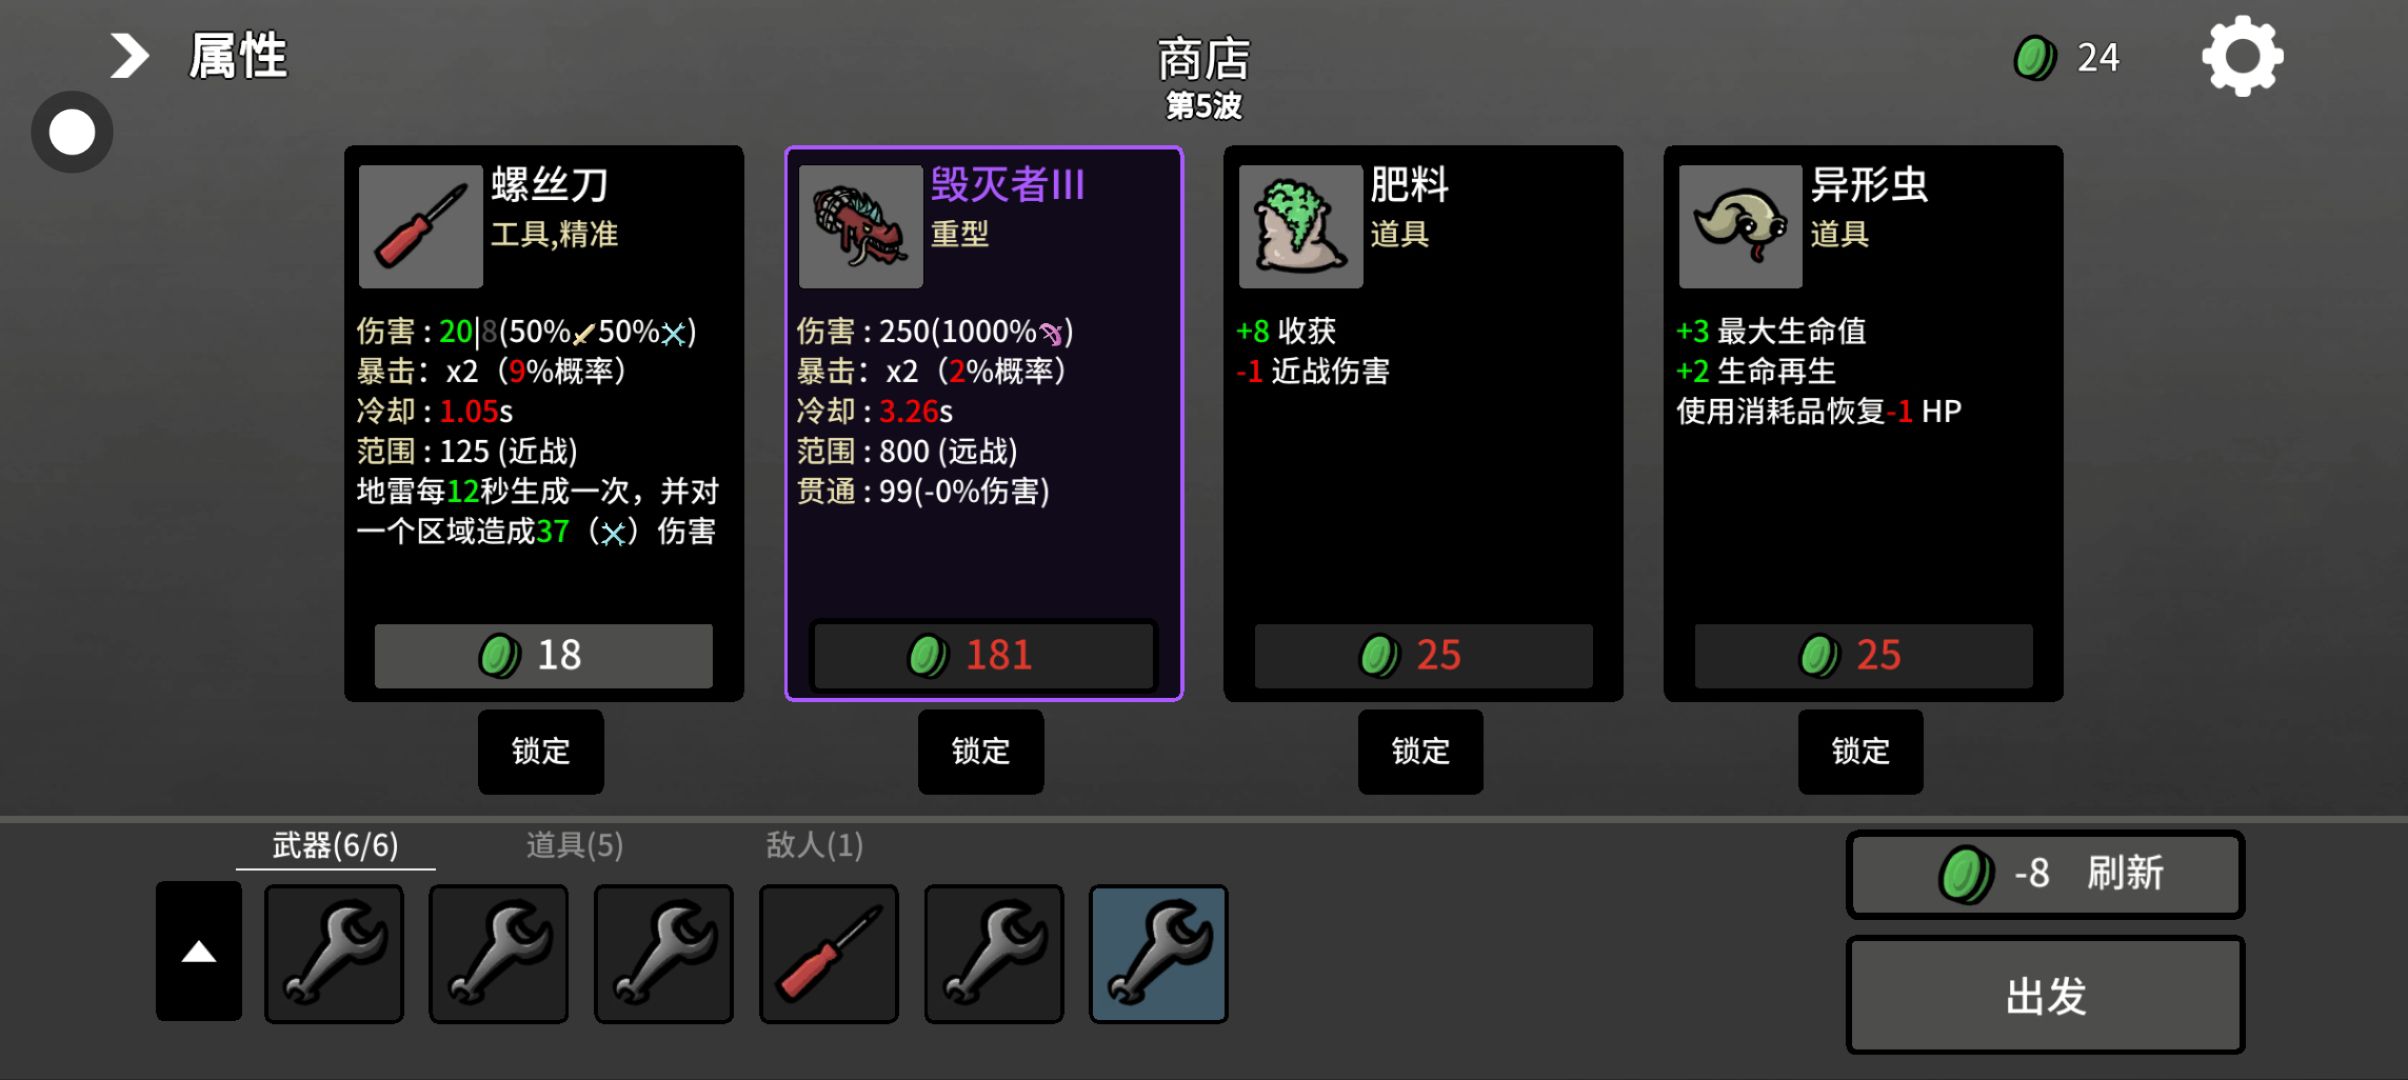Expand the inventory panel up arrow
Image resolution: width=2408 pixels, height=1080 pixels.
pyautogui.click(x=198, y=951)
